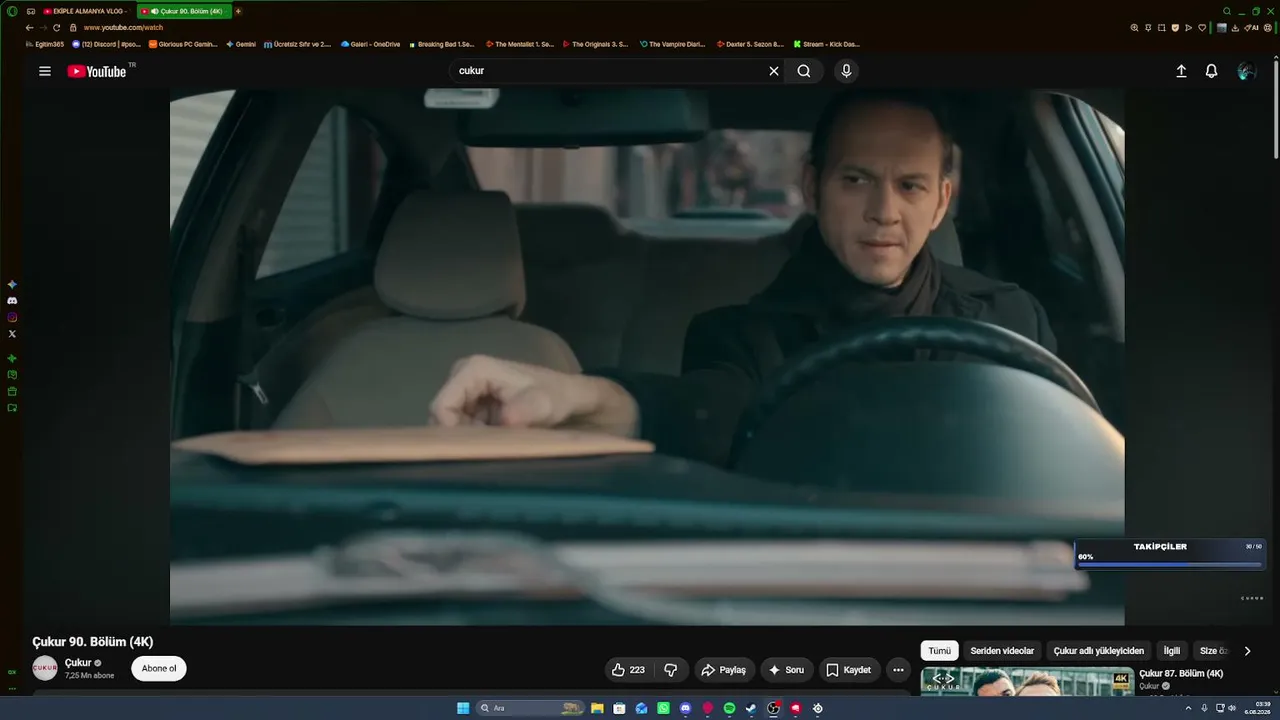
Task: Select the Çukur adlı yükleyiciden chip
Action: pos(1099,651)
